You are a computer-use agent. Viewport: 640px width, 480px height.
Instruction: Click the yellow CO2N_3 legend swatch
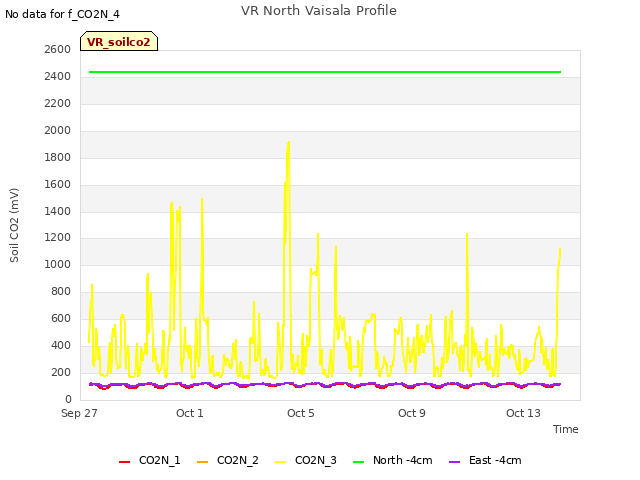coord(280,462)
